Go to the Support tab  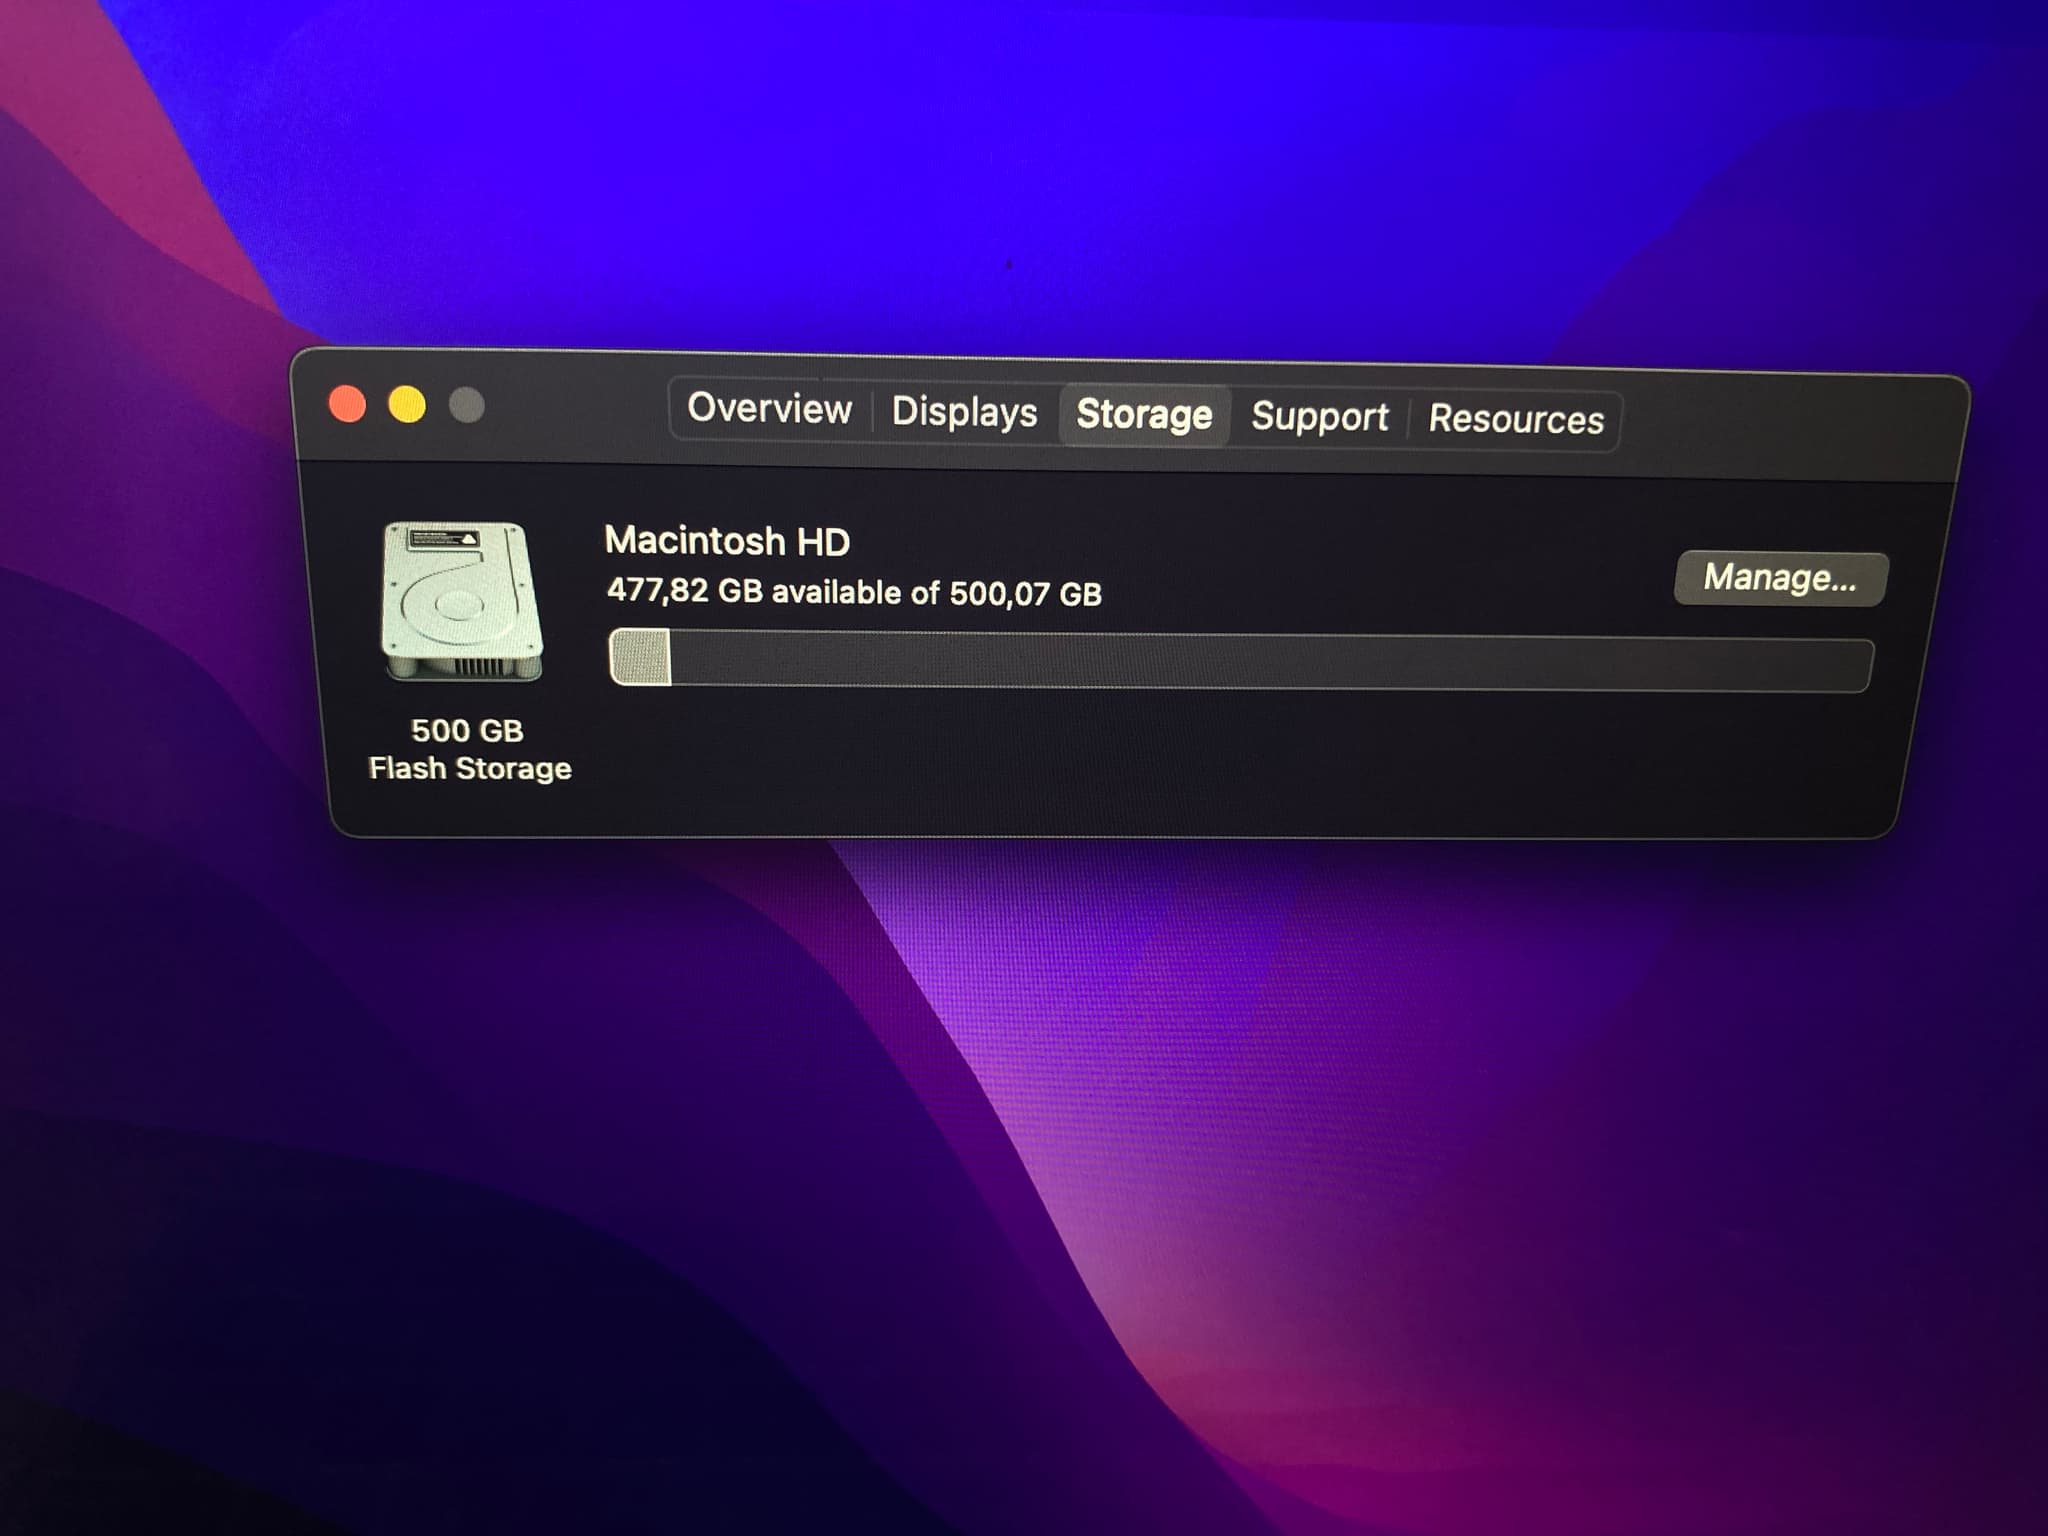tap(1319, 417)
